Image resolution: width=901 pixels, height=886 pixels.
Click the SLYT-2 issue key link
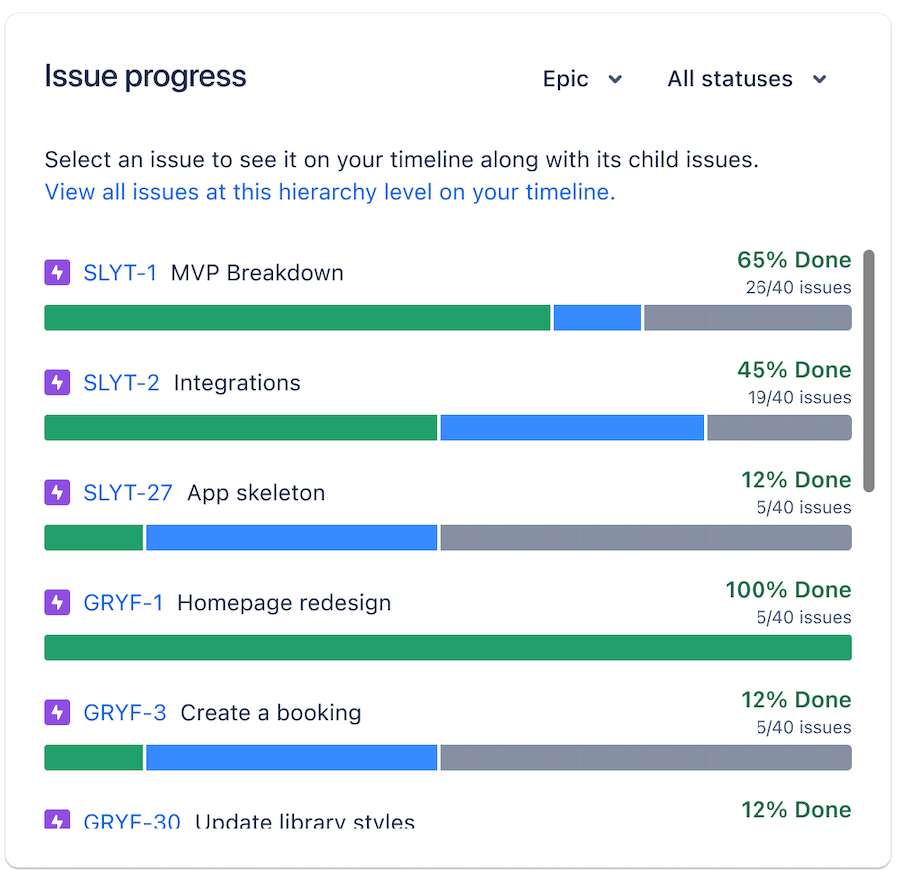click(120, 382)
